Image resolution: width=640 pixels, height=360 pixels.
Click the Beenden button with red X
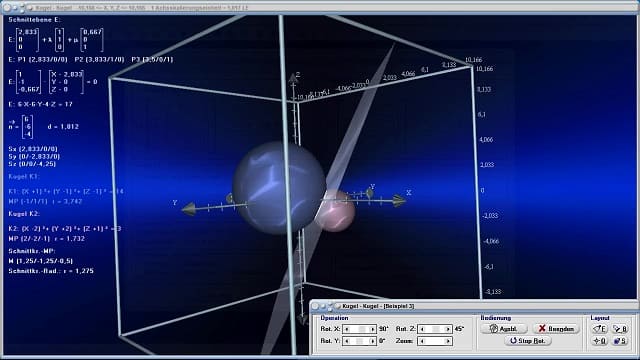[x=556, y=329]
